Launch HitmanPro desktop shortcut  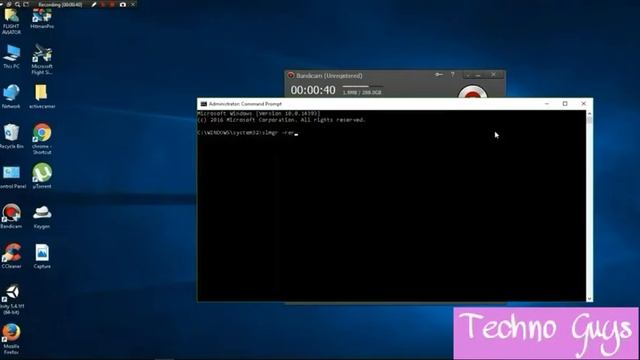pos(42,18)
